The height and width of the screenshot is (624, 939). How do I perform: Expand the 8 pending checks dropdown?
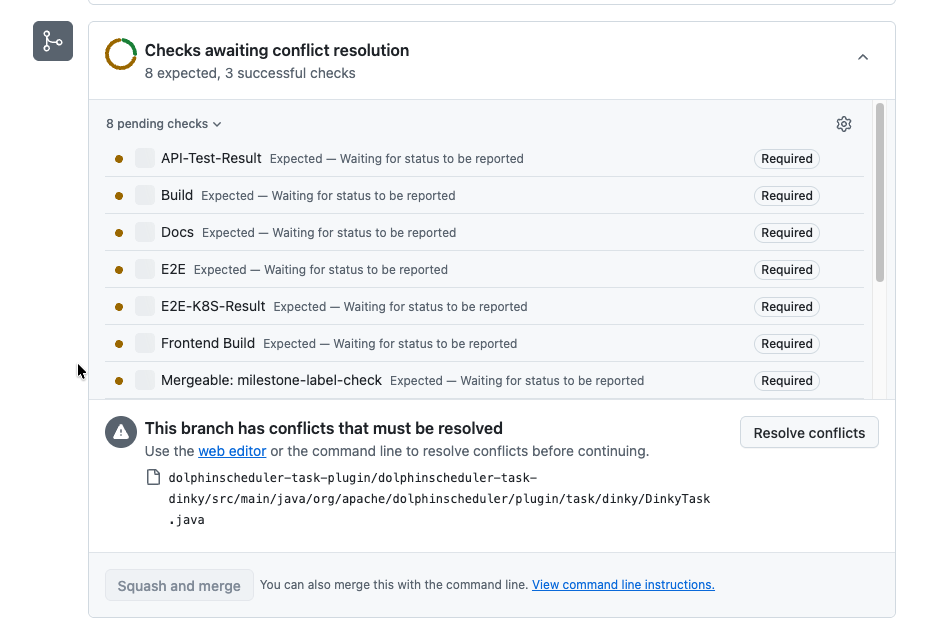click(x=164, y=124)
